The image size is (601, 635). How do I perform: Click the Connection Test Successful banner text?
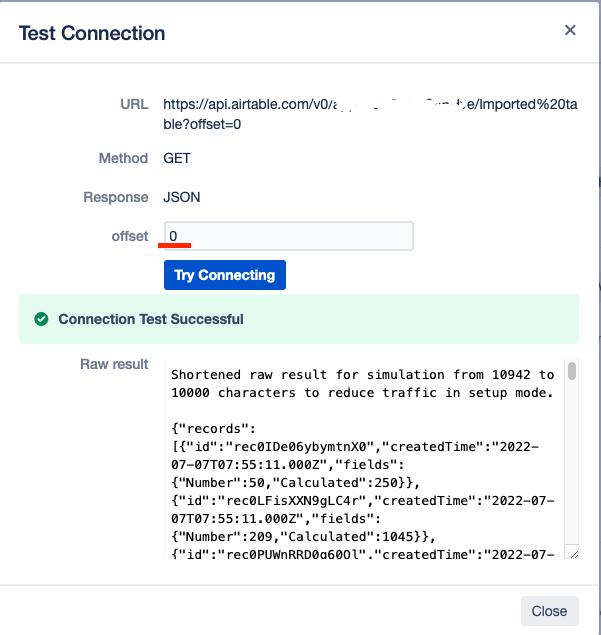150,319
